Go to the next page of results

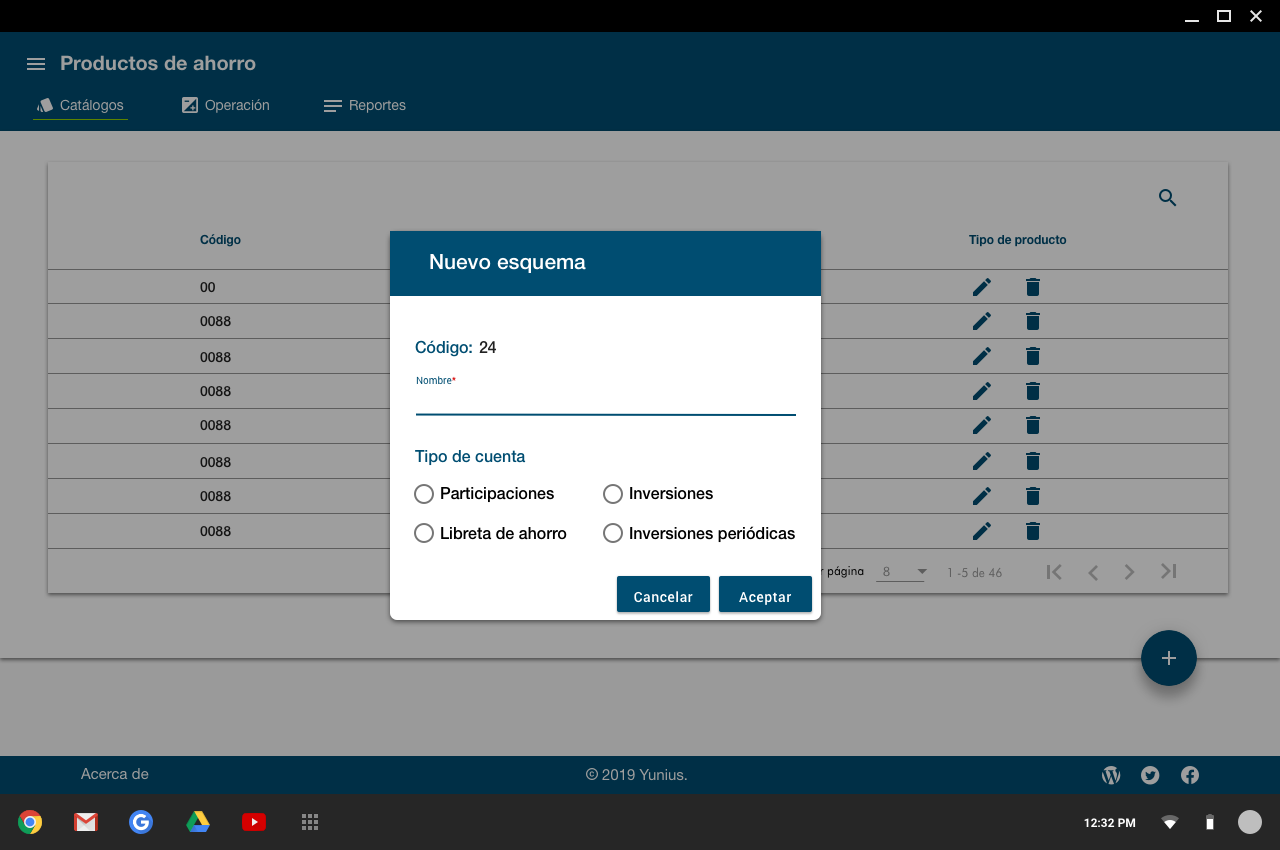[x=1129, y=572]
